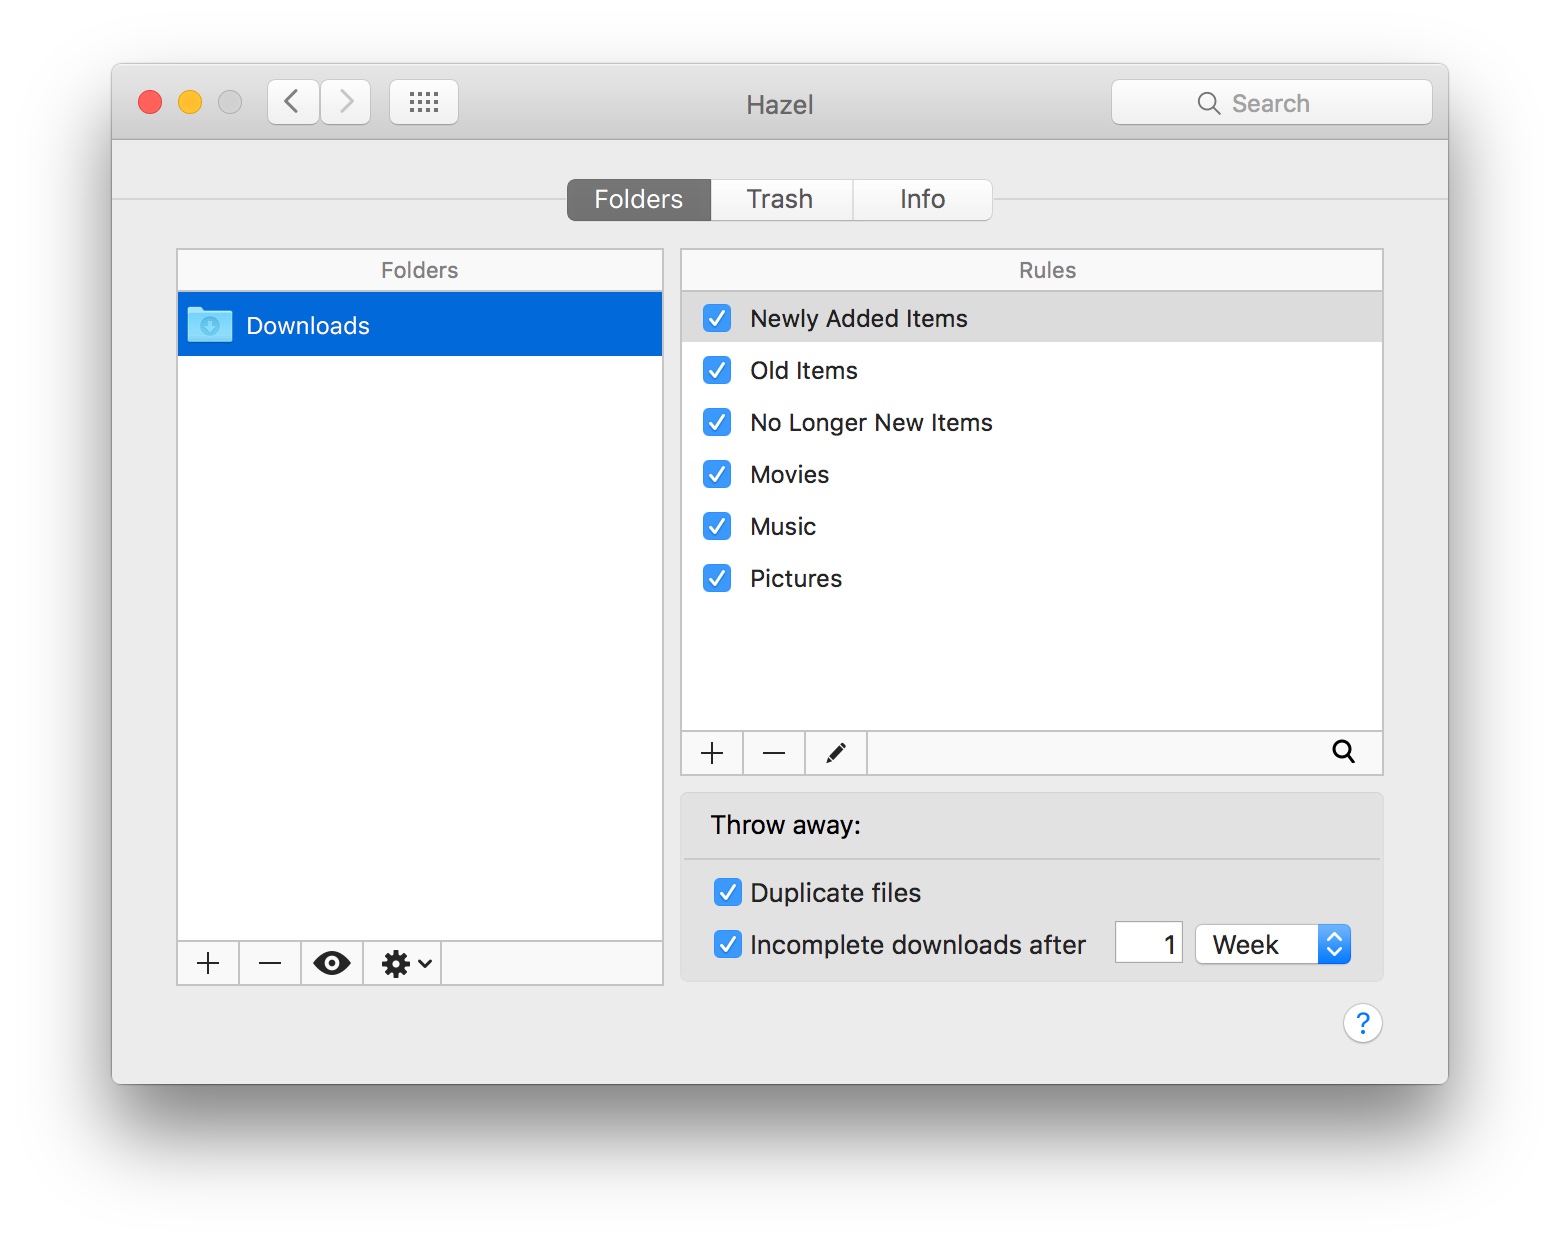1560x1244 pixels.
Task: Switch to the Trash tab
Action: [x=780, y=200]
